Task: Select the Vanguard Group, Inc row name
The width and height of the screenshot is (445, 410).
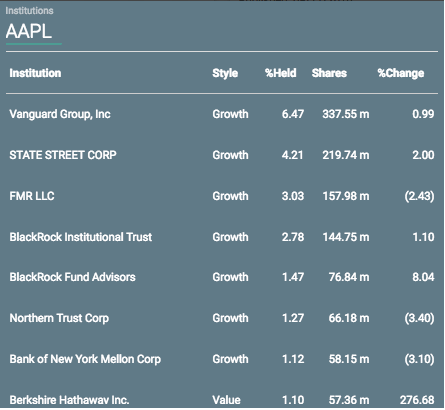Action: (x=60, y=114)
